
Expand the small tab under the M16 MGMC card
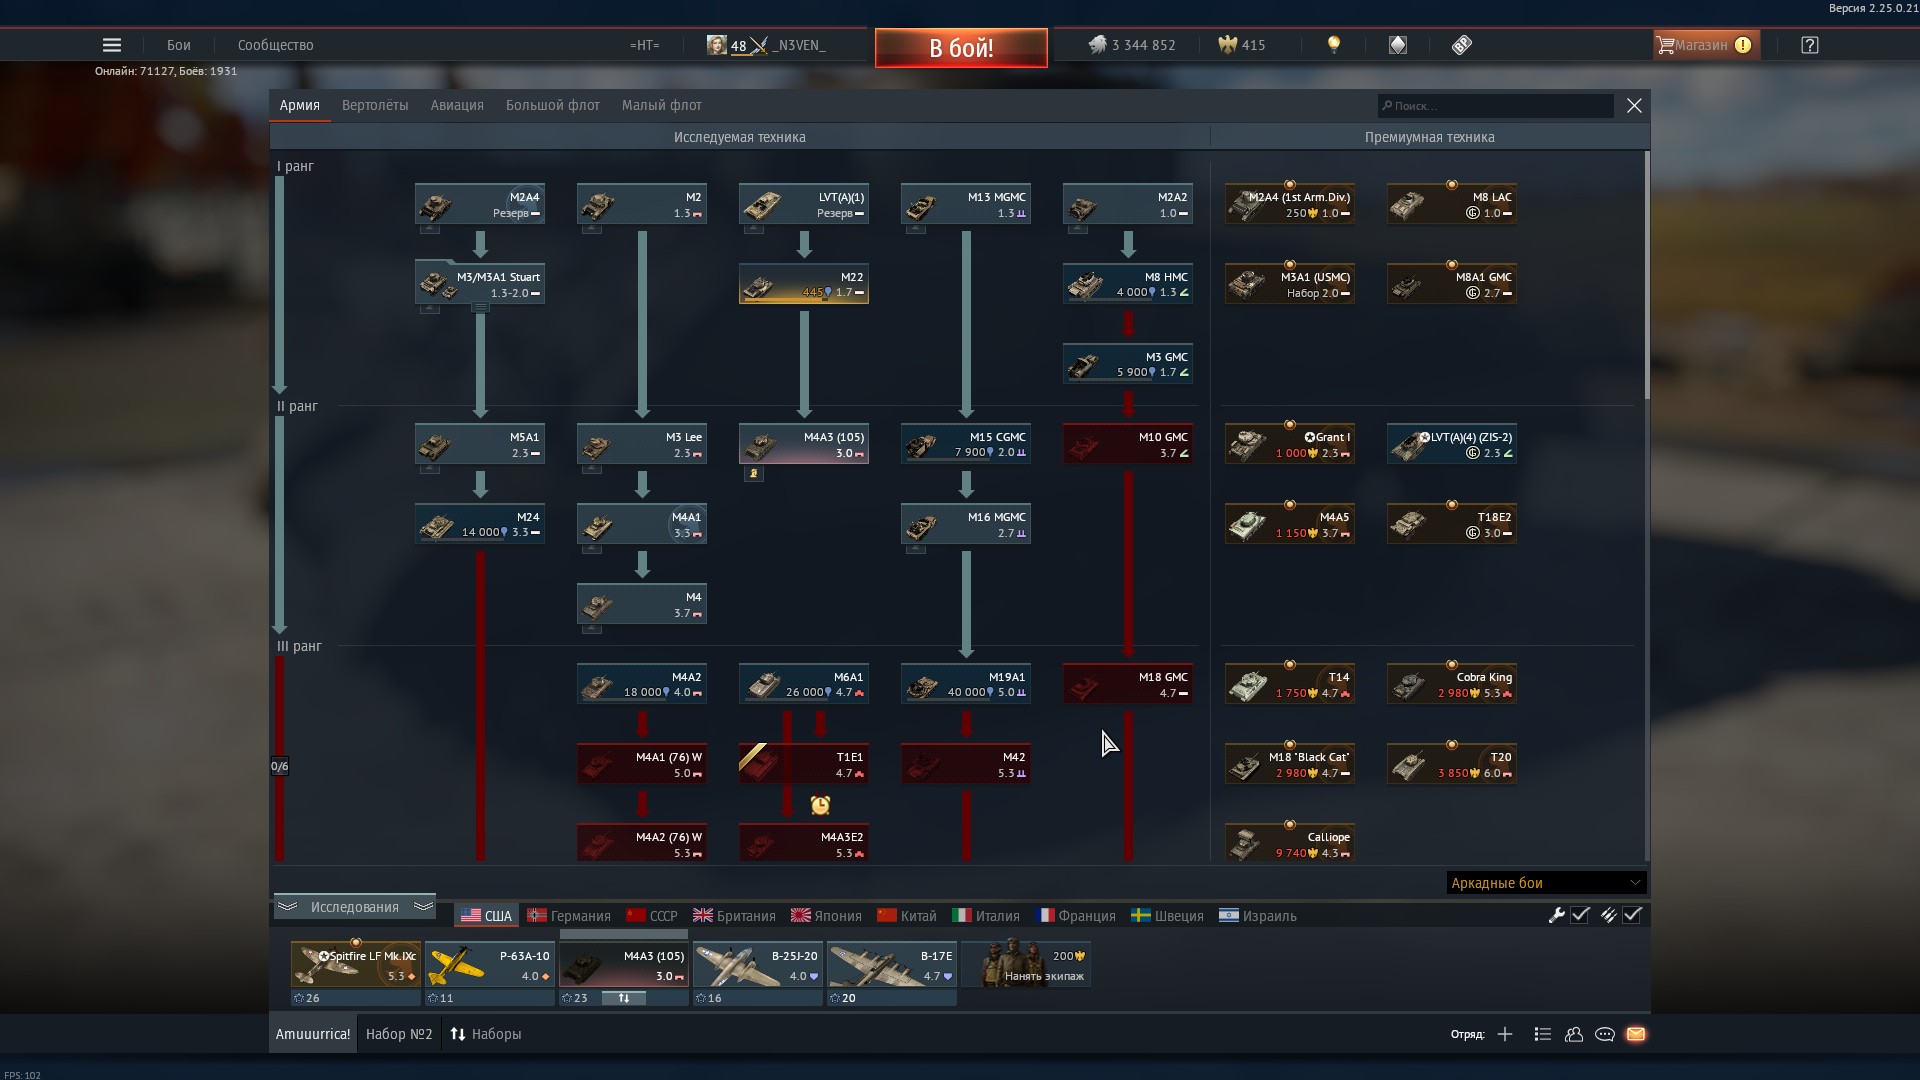[915, 549]
